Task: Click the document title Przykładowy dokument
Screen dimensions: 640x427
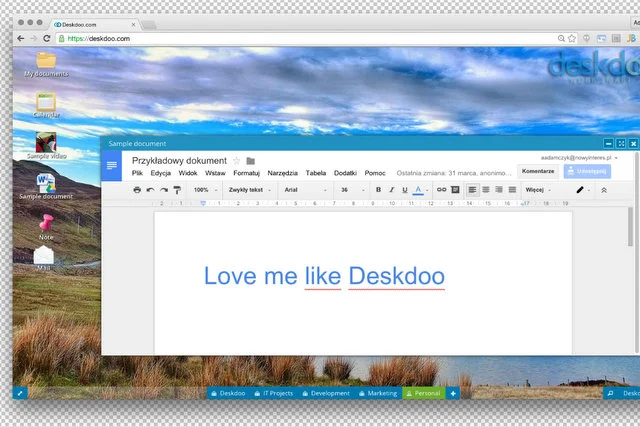Action: [x=179, y=161]
